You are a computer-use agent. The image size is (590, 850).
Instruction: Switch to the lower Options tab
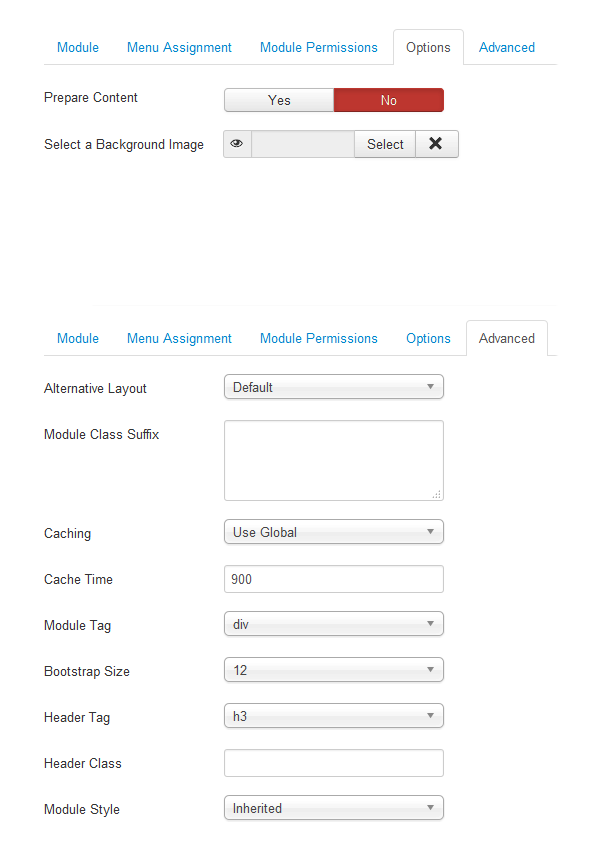tap(428, 339)
